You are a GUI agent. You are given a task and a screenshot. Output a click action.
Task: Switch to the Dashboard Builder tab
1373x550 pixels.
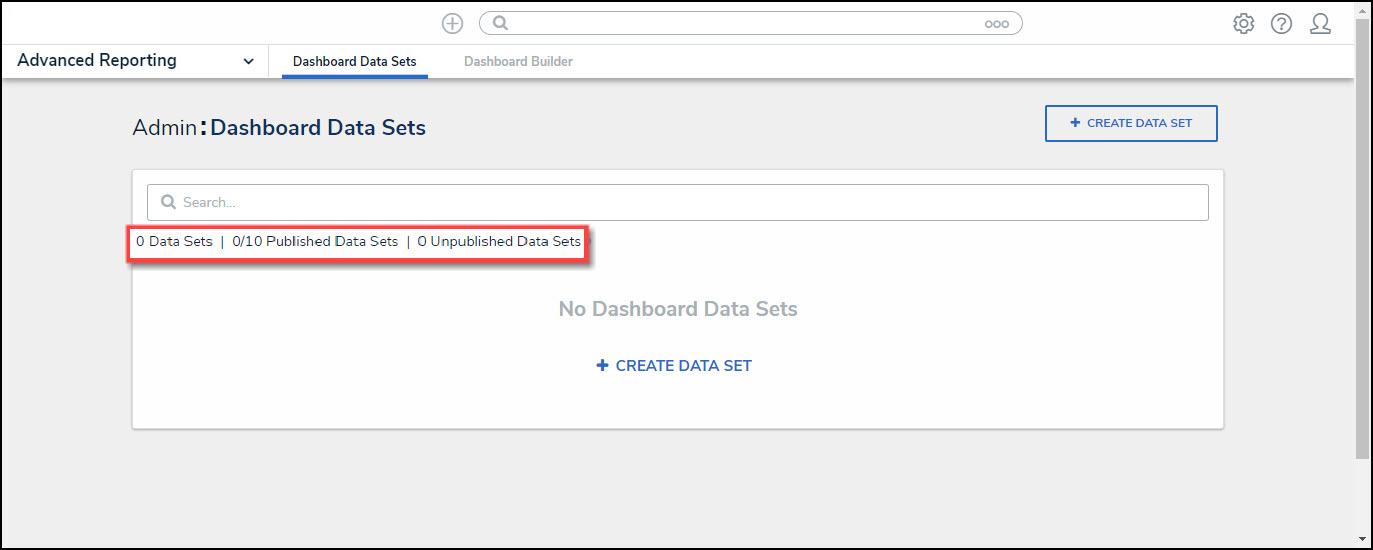pos(518,61)
